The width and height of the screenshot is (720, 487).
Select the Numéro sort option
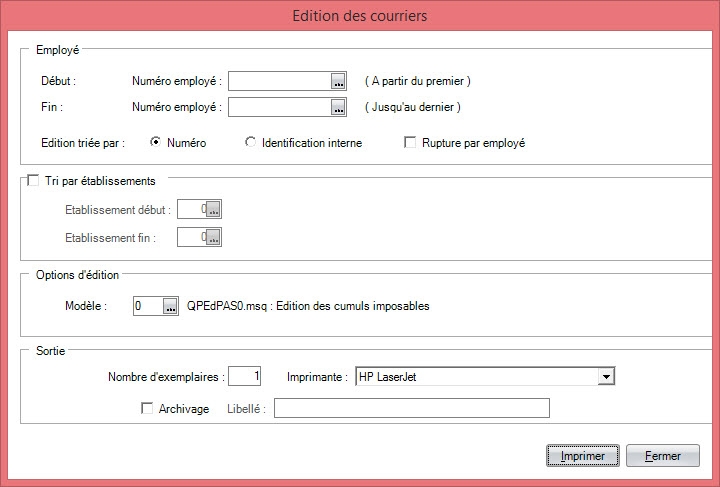pyautogui.click(x=156, y=142)
